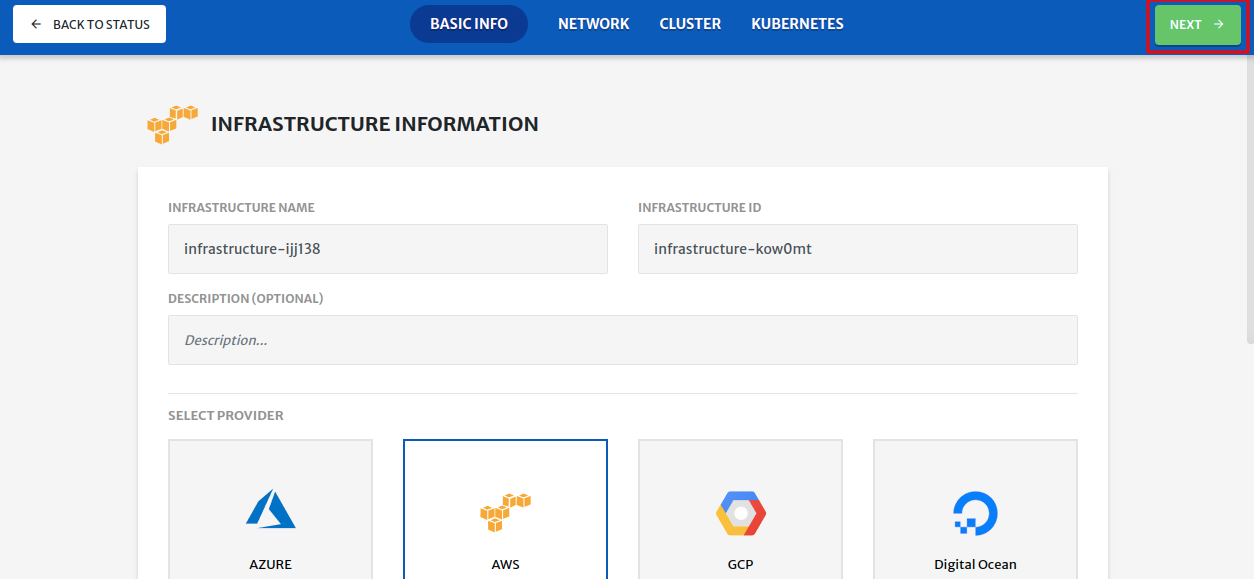Image resolution: width=1254 pixels, height=579 pixels.
Task: Click the AWS cubes icon beside Infrastructure Information
Action: pos(172,124)
